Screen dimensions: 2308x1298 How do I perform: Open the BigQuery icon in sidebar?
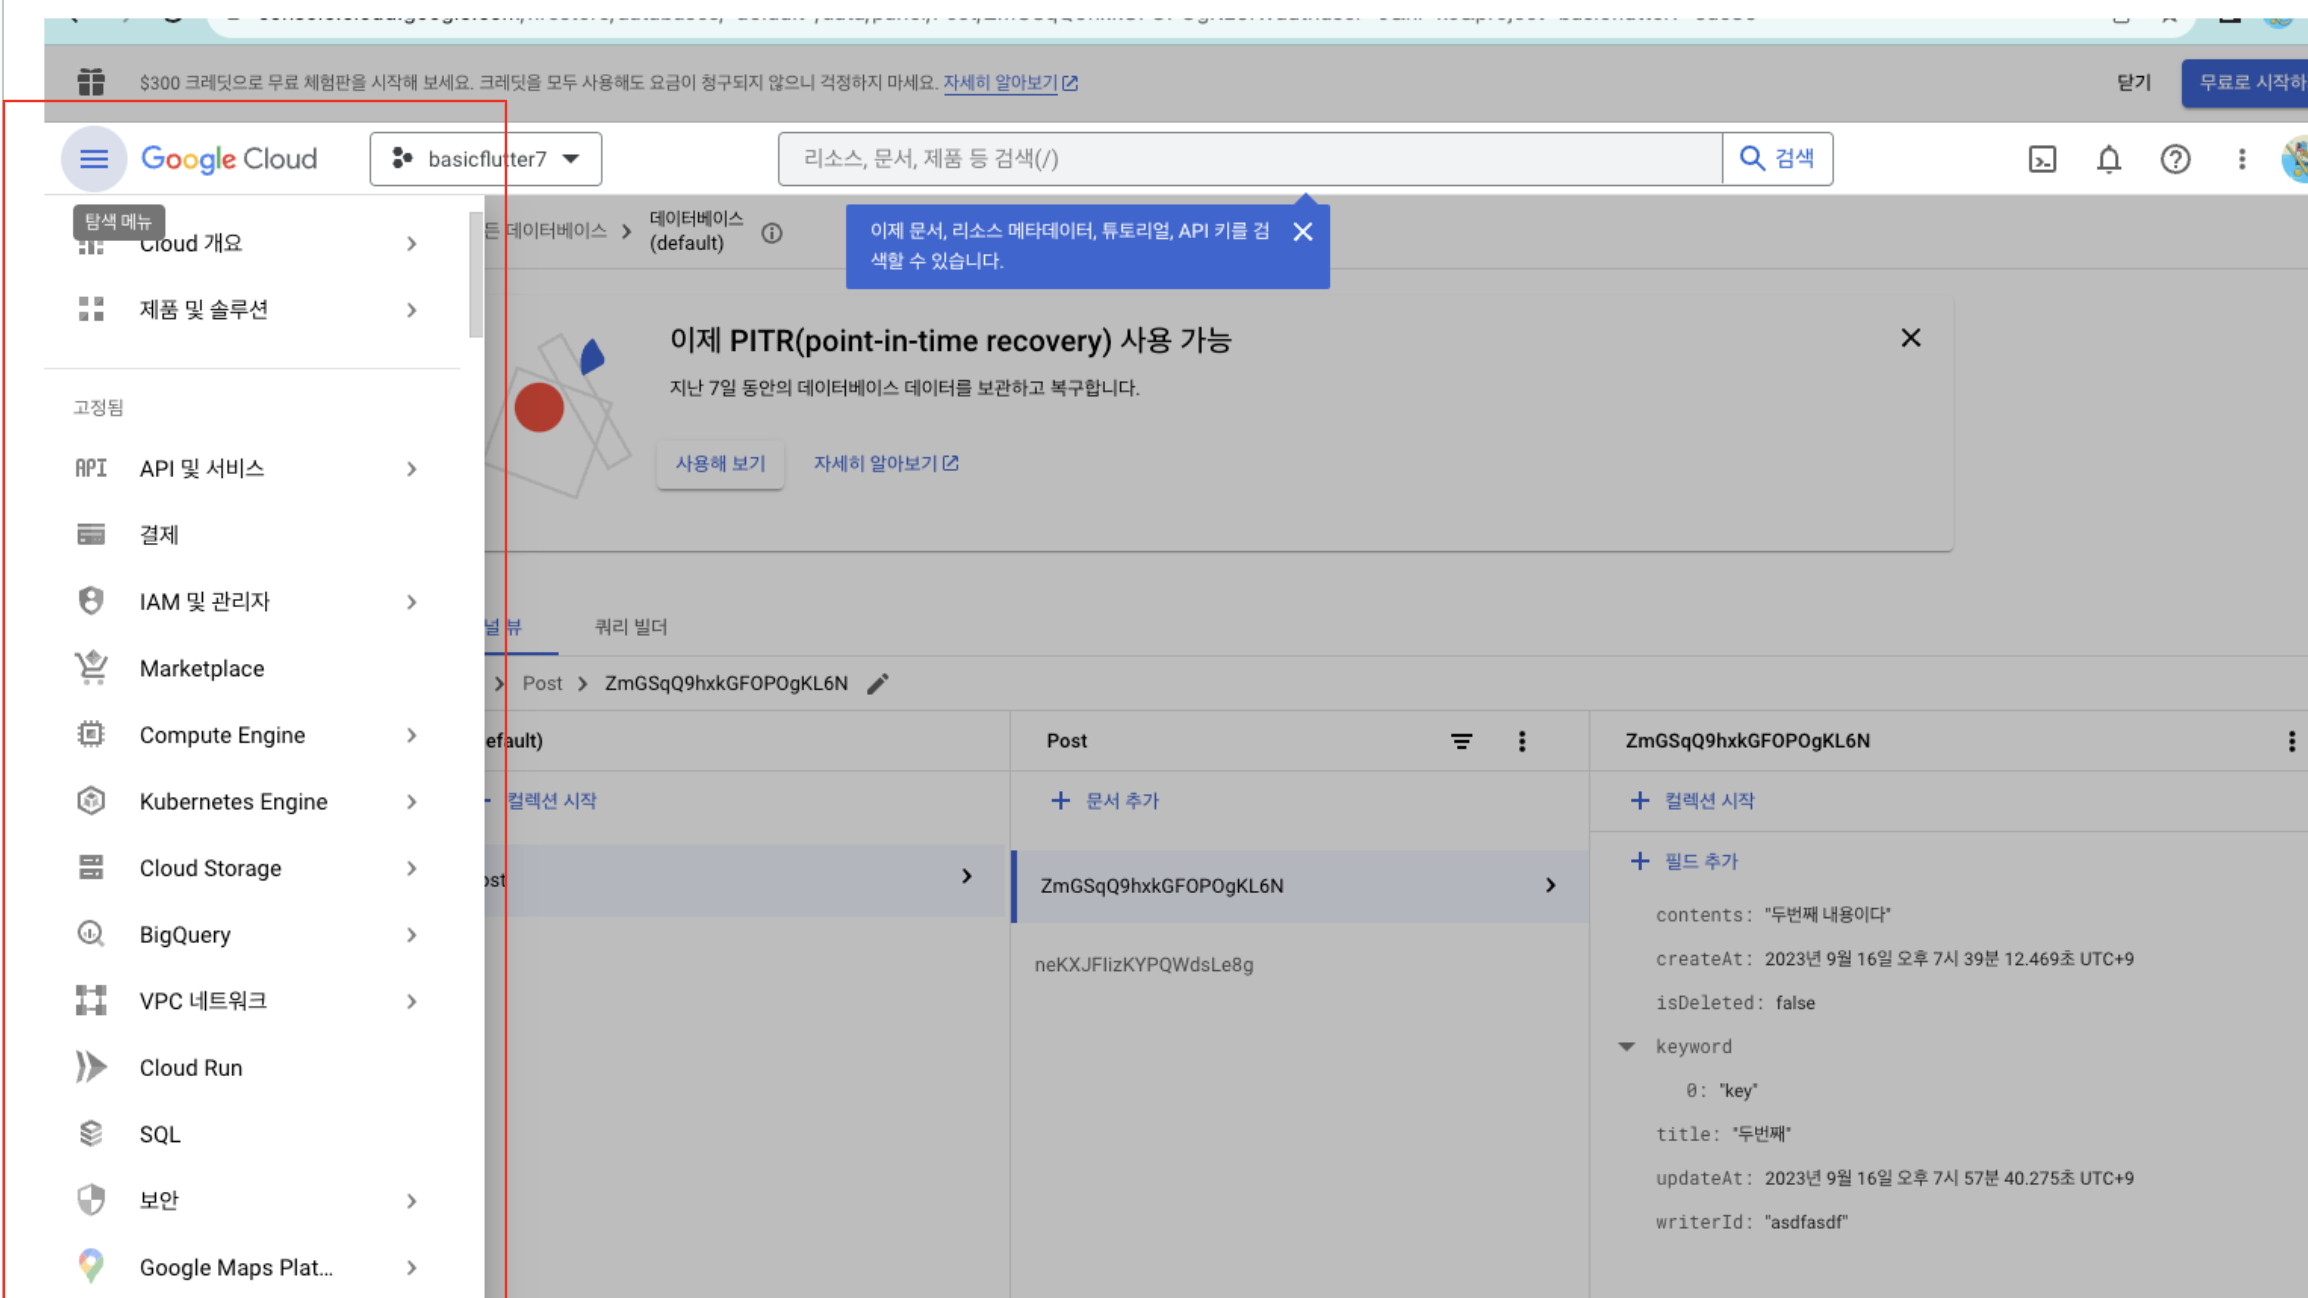[91, 934]
